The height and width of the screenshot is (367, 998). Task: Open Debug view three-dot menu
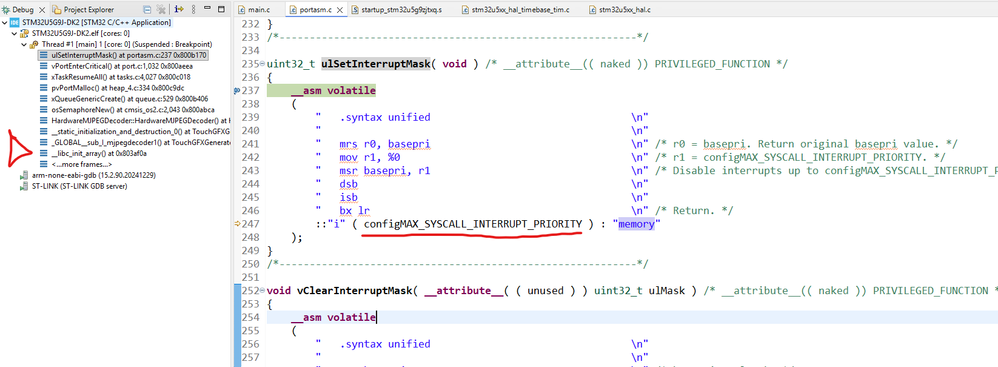tap(193, 10)
